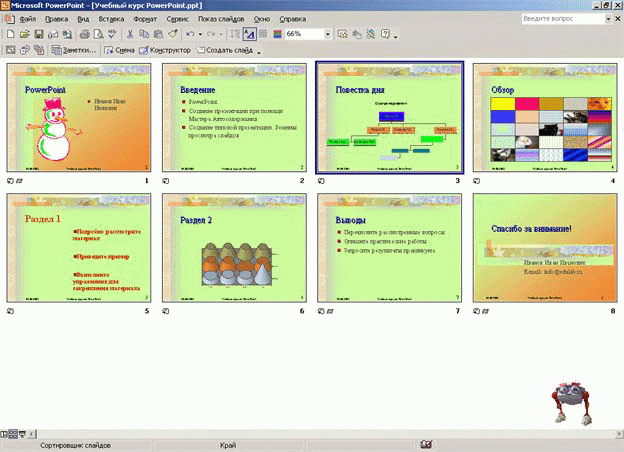Open the Справка menu
The image size is (624, 452).
tap(292, 19)
